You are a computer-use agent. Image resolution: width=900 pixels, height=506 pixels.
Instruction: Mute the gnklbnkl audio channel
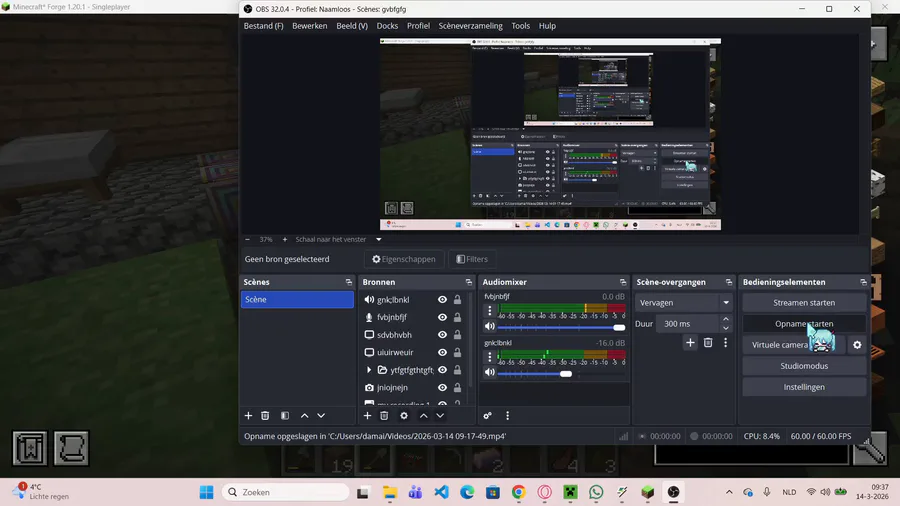point(490,372)
